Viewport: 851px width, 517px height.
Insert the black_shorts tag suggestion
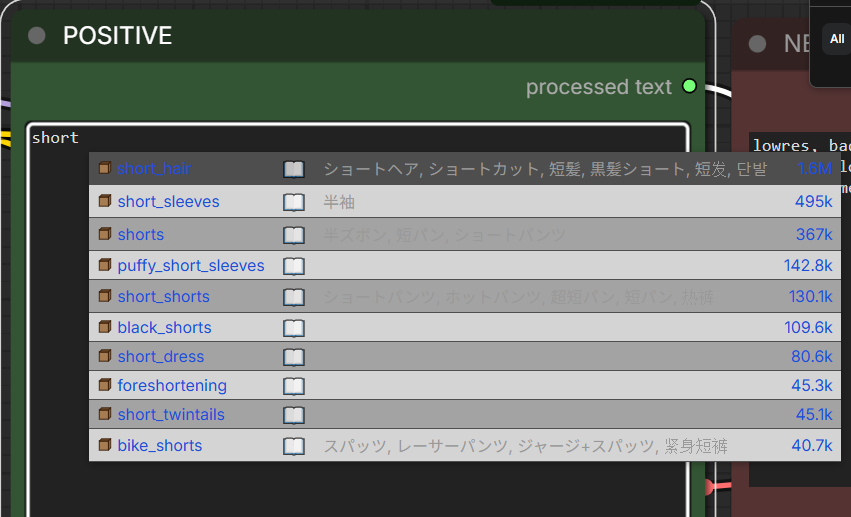[465, 327]
